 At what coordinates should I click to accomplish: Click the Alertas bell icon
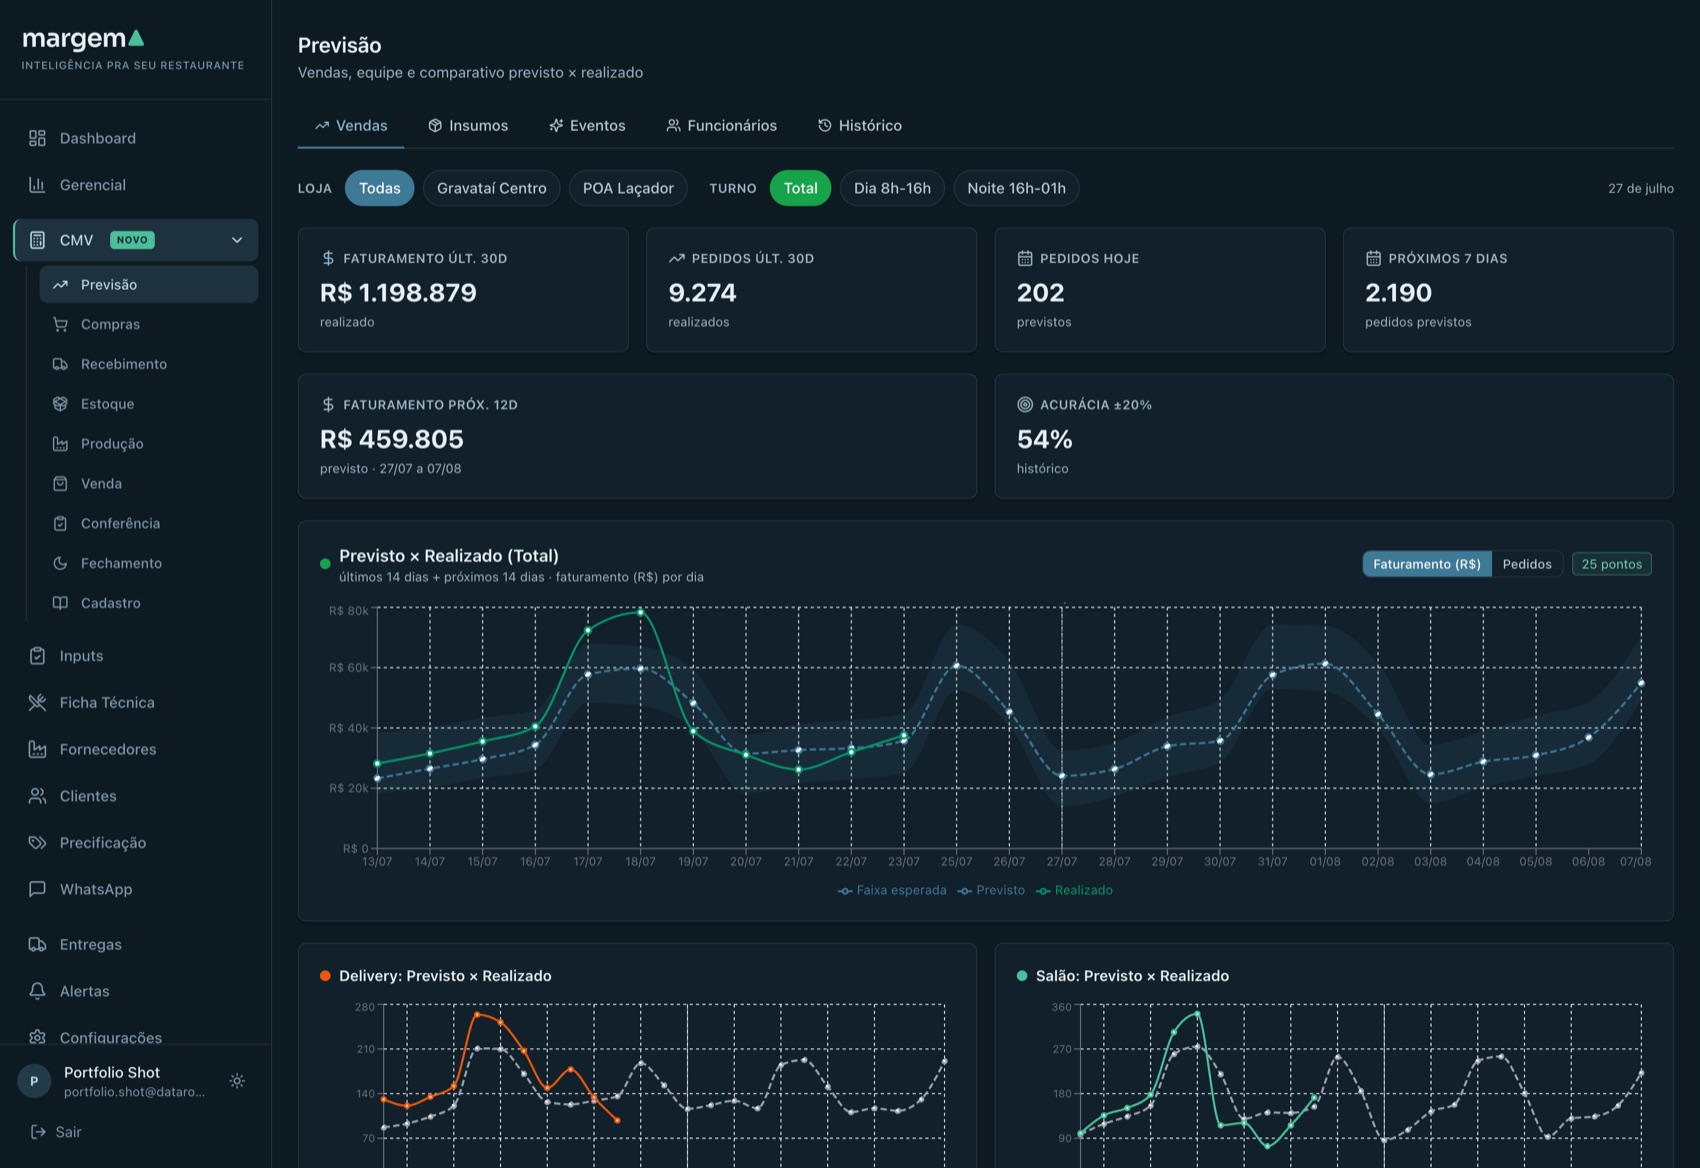click(37, 991)
